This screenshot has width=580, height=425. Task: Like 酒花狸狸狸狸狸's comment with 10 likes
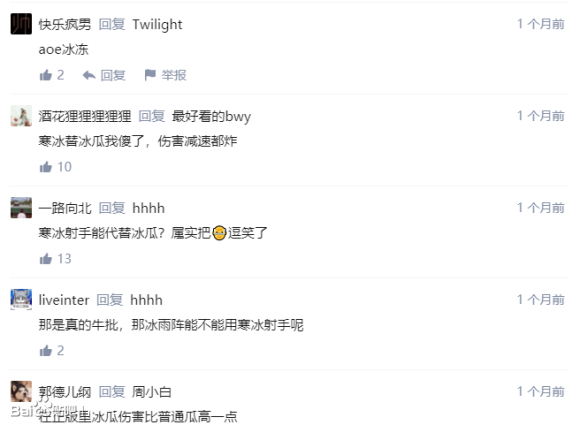pyautogui.click(x=46, y=167)
